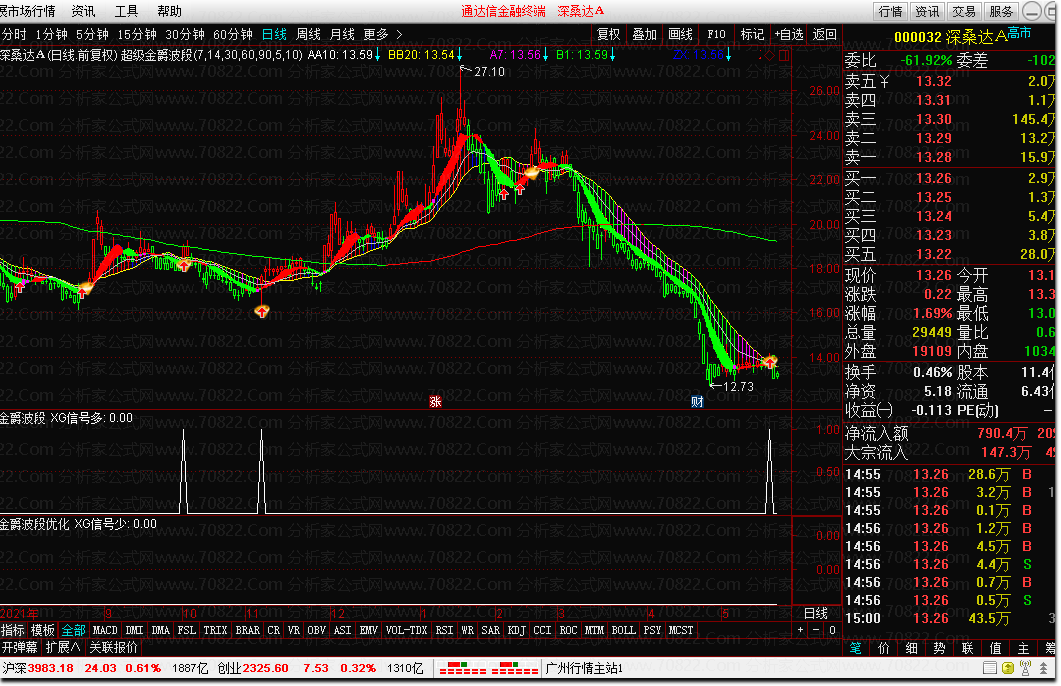
Task: Zoom out chart with − button
Action: click(x=816, y=630)
